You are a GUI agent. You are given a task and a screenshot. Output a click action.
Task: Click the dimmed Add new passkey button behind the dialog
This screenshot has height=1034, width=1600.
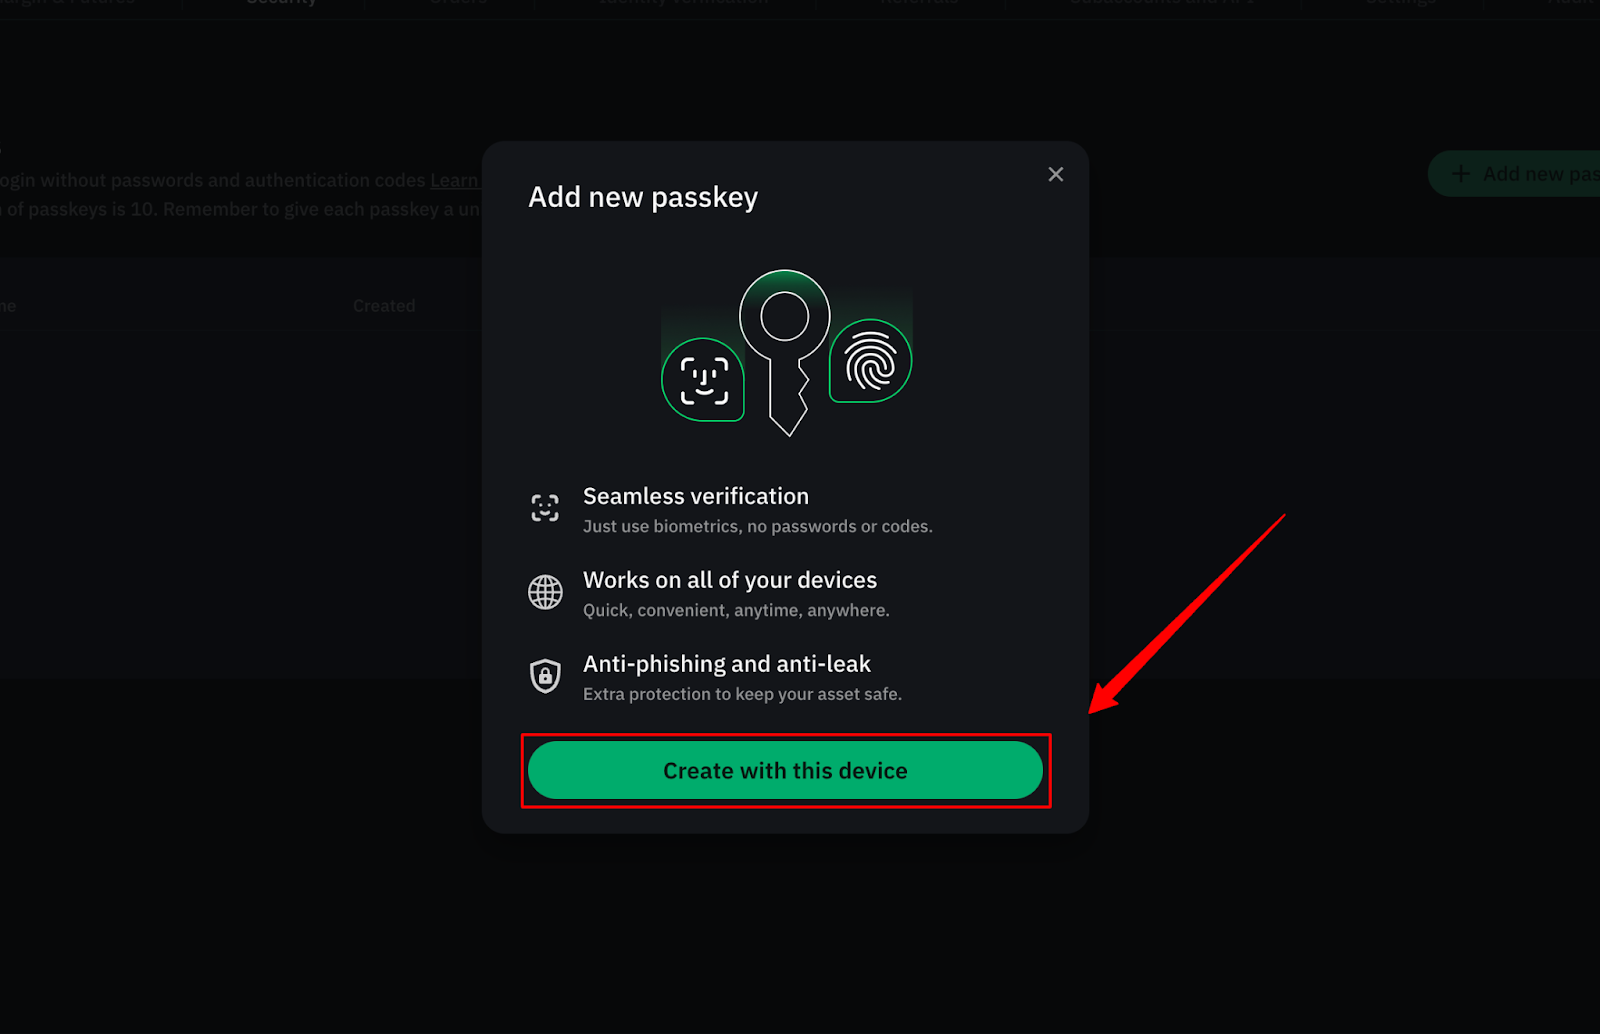pyautogui.click(x=1514, y=174)
